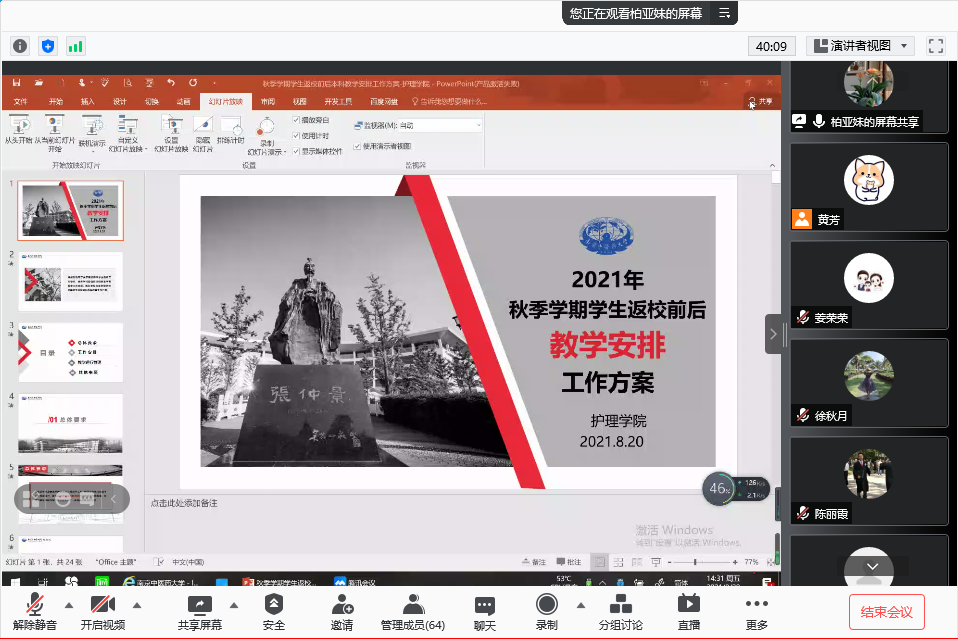Expand the audio options arrow beside 解除静音
The width and height of the screenshot is (958, 639).
(69, 605)
